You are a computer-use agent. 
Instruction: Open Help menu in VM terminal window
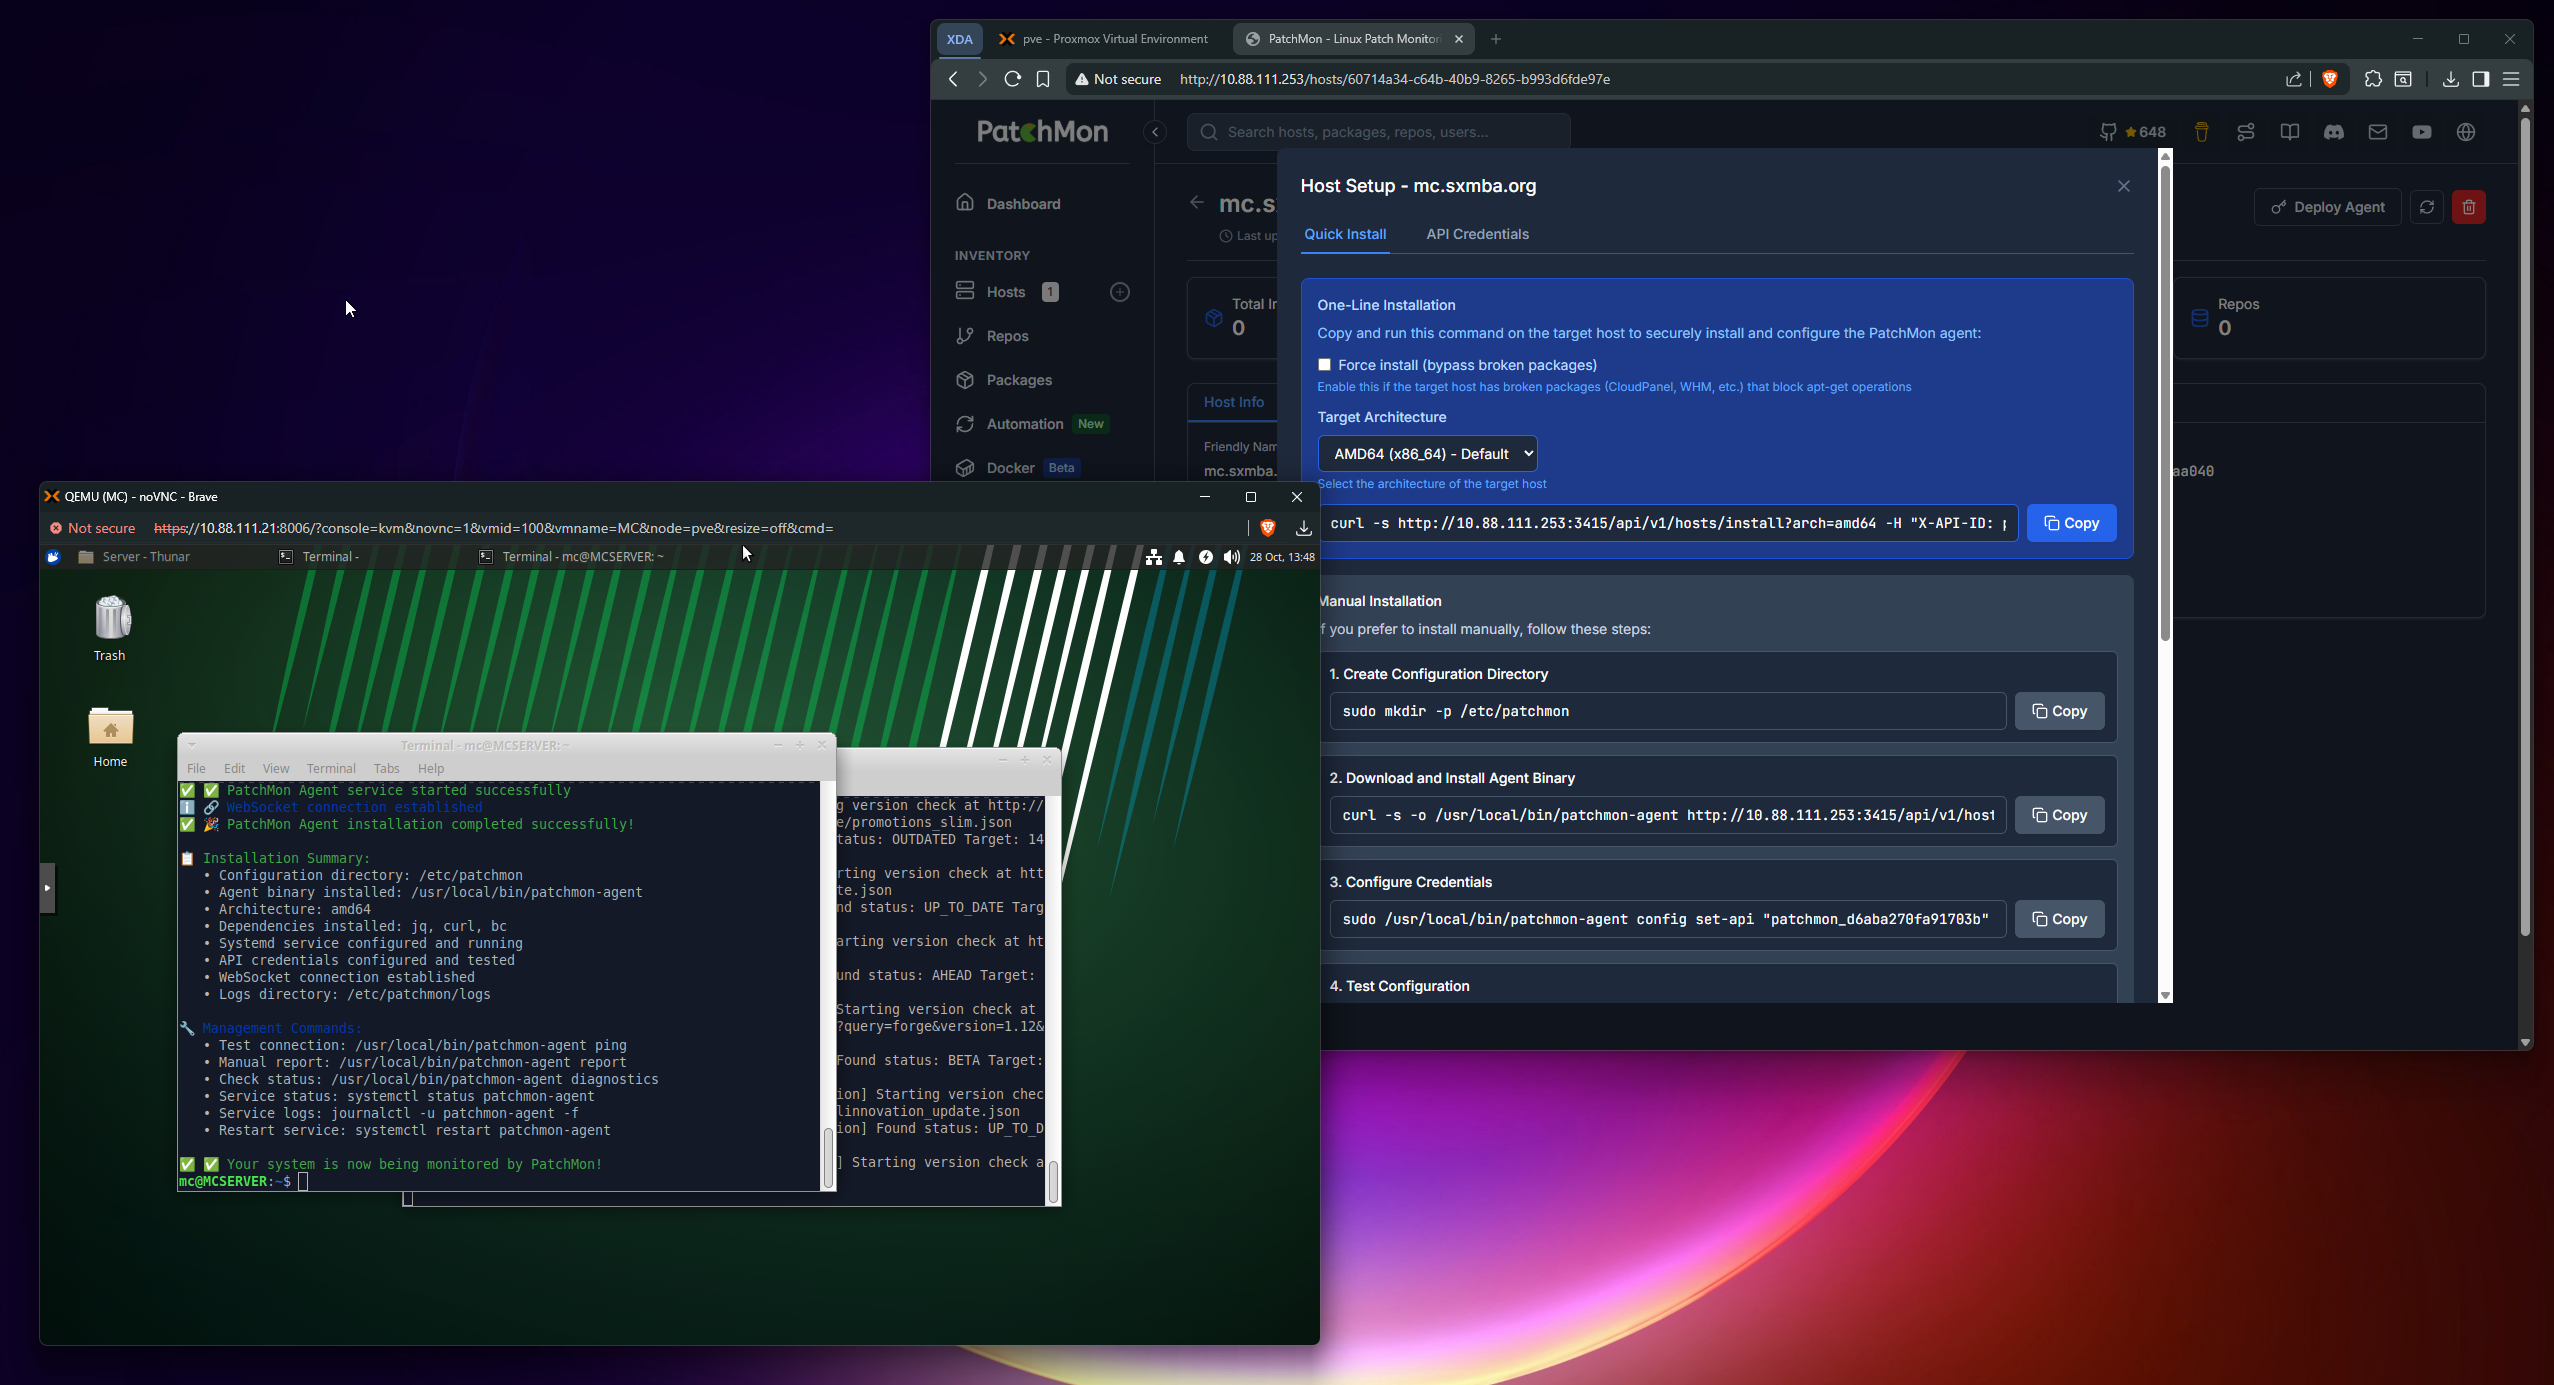431,769
